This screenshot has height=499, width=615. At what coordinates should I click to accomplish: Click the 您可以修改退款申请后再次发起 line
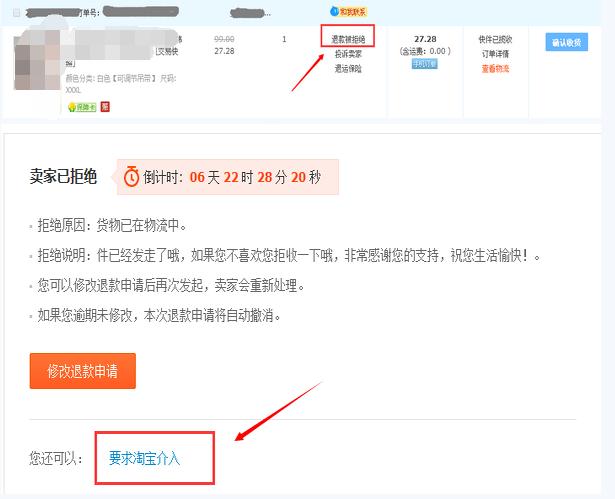171,285
